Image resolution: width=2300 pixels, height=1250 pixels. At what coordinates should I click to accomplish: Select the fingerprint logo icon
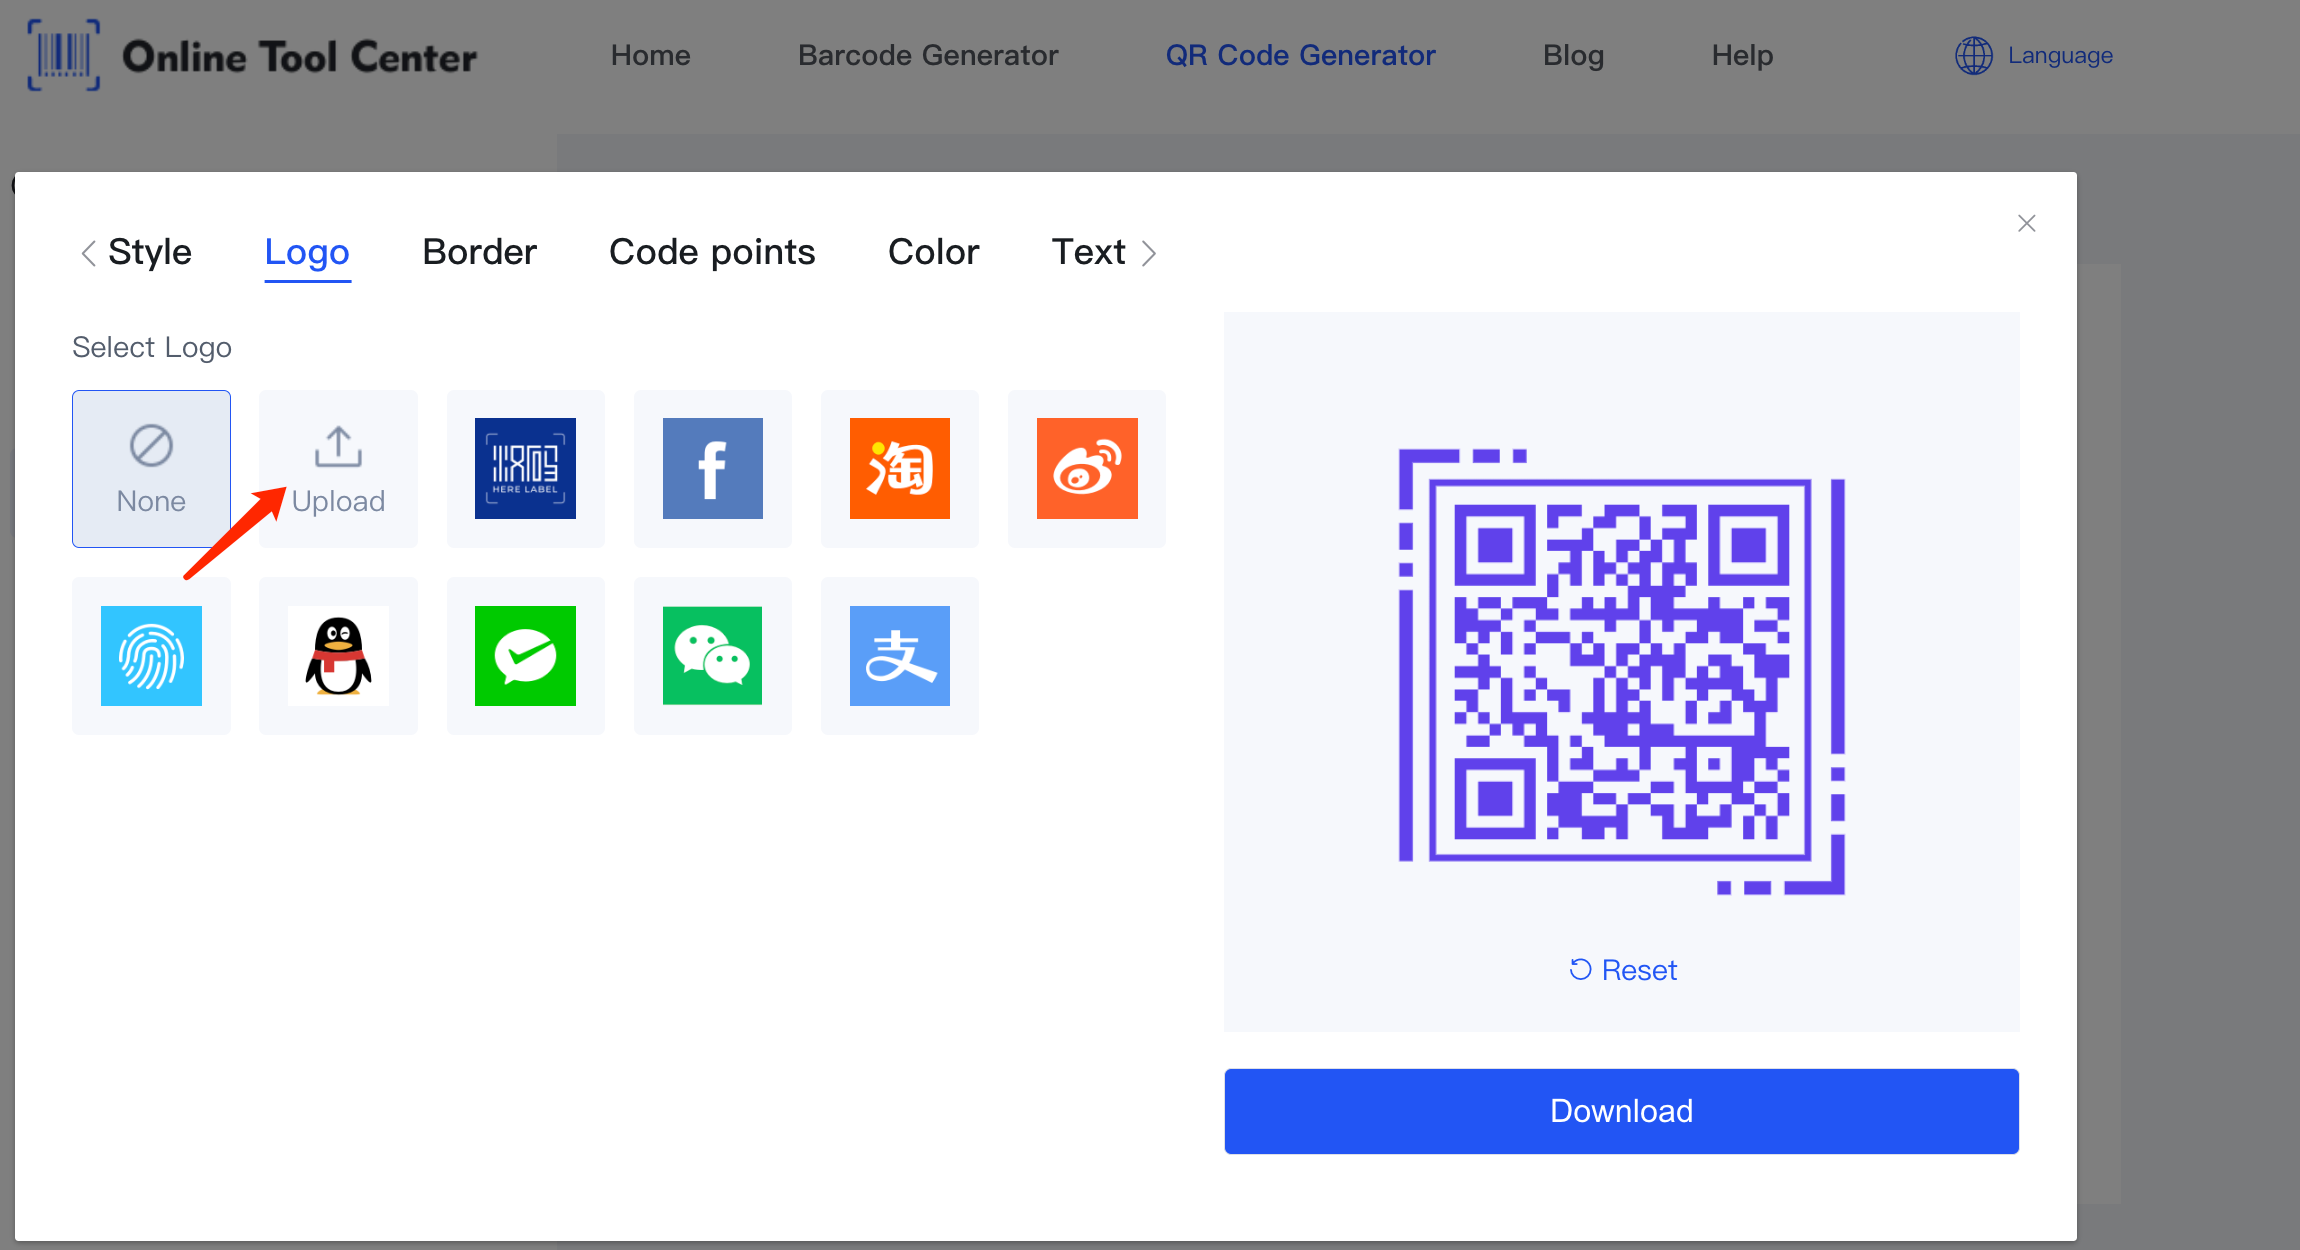tap(151, 656)
